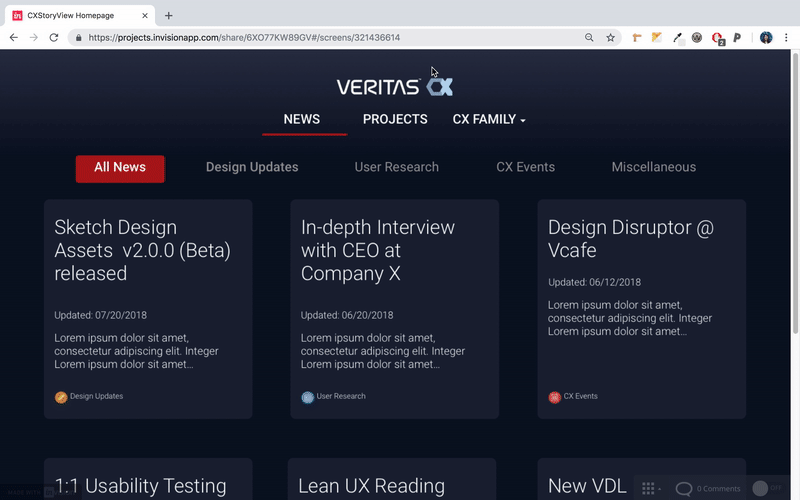The height and width of the screenshot is (500, 800).
Task: Filter news by User Research
Action: click(x=396, y=168)
